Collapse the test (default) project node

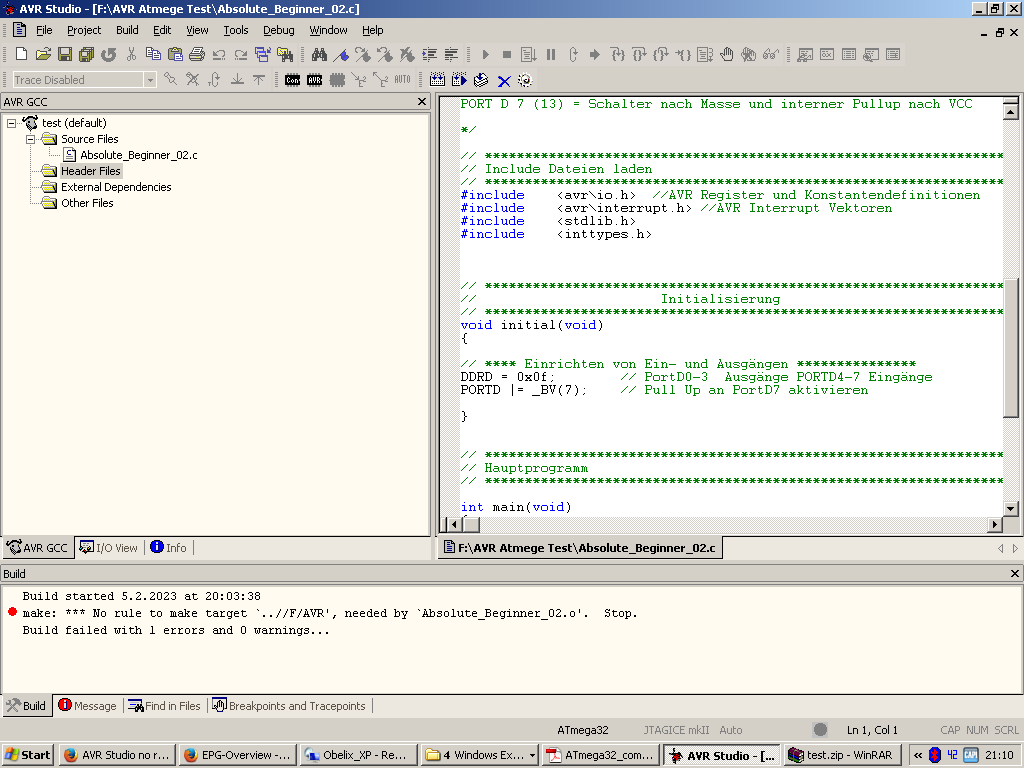point(11,123)
